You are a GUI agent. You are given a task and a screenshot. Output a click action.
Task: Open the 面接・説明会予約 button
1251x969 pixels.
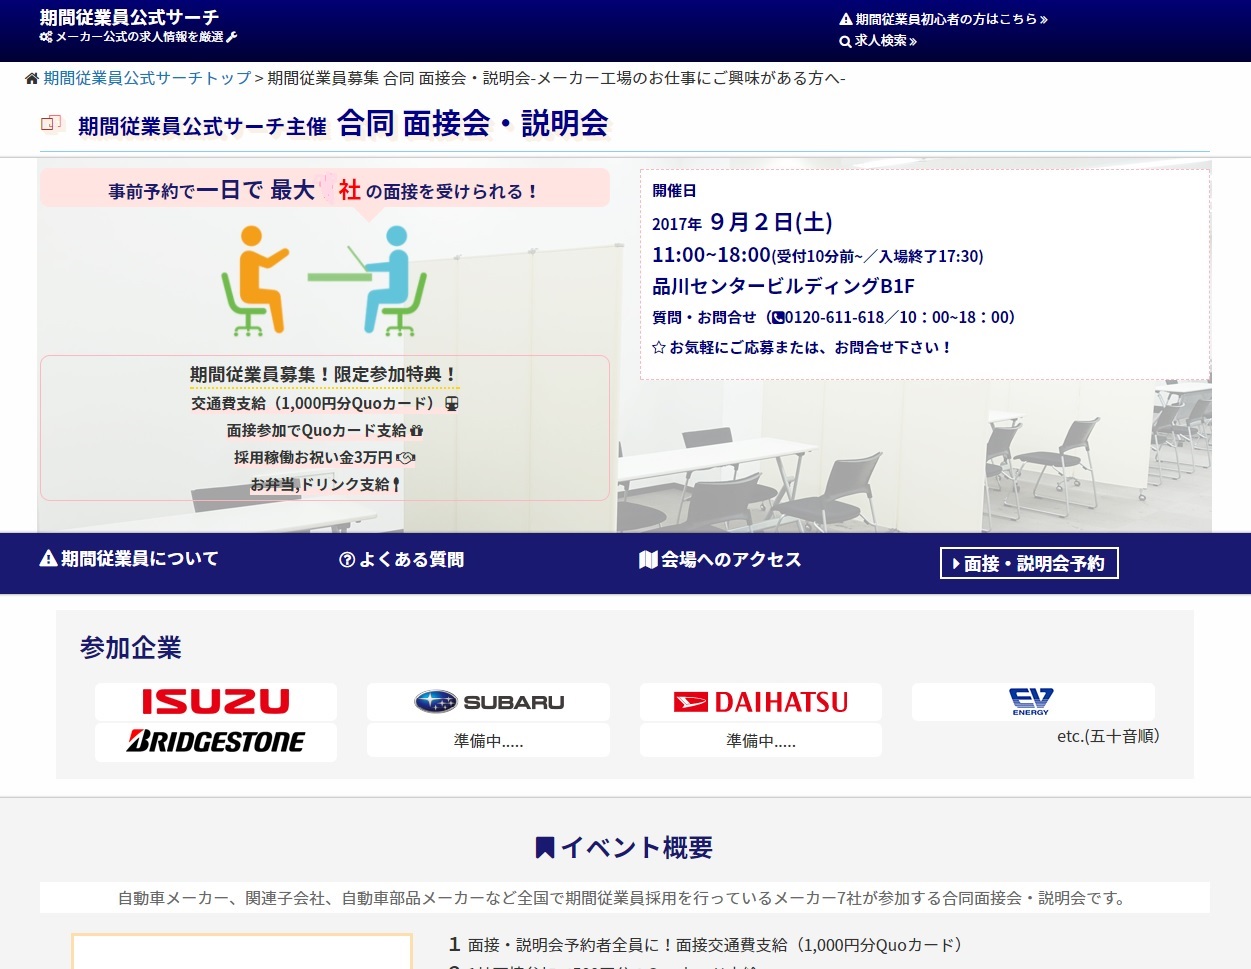pos(1029,562)
